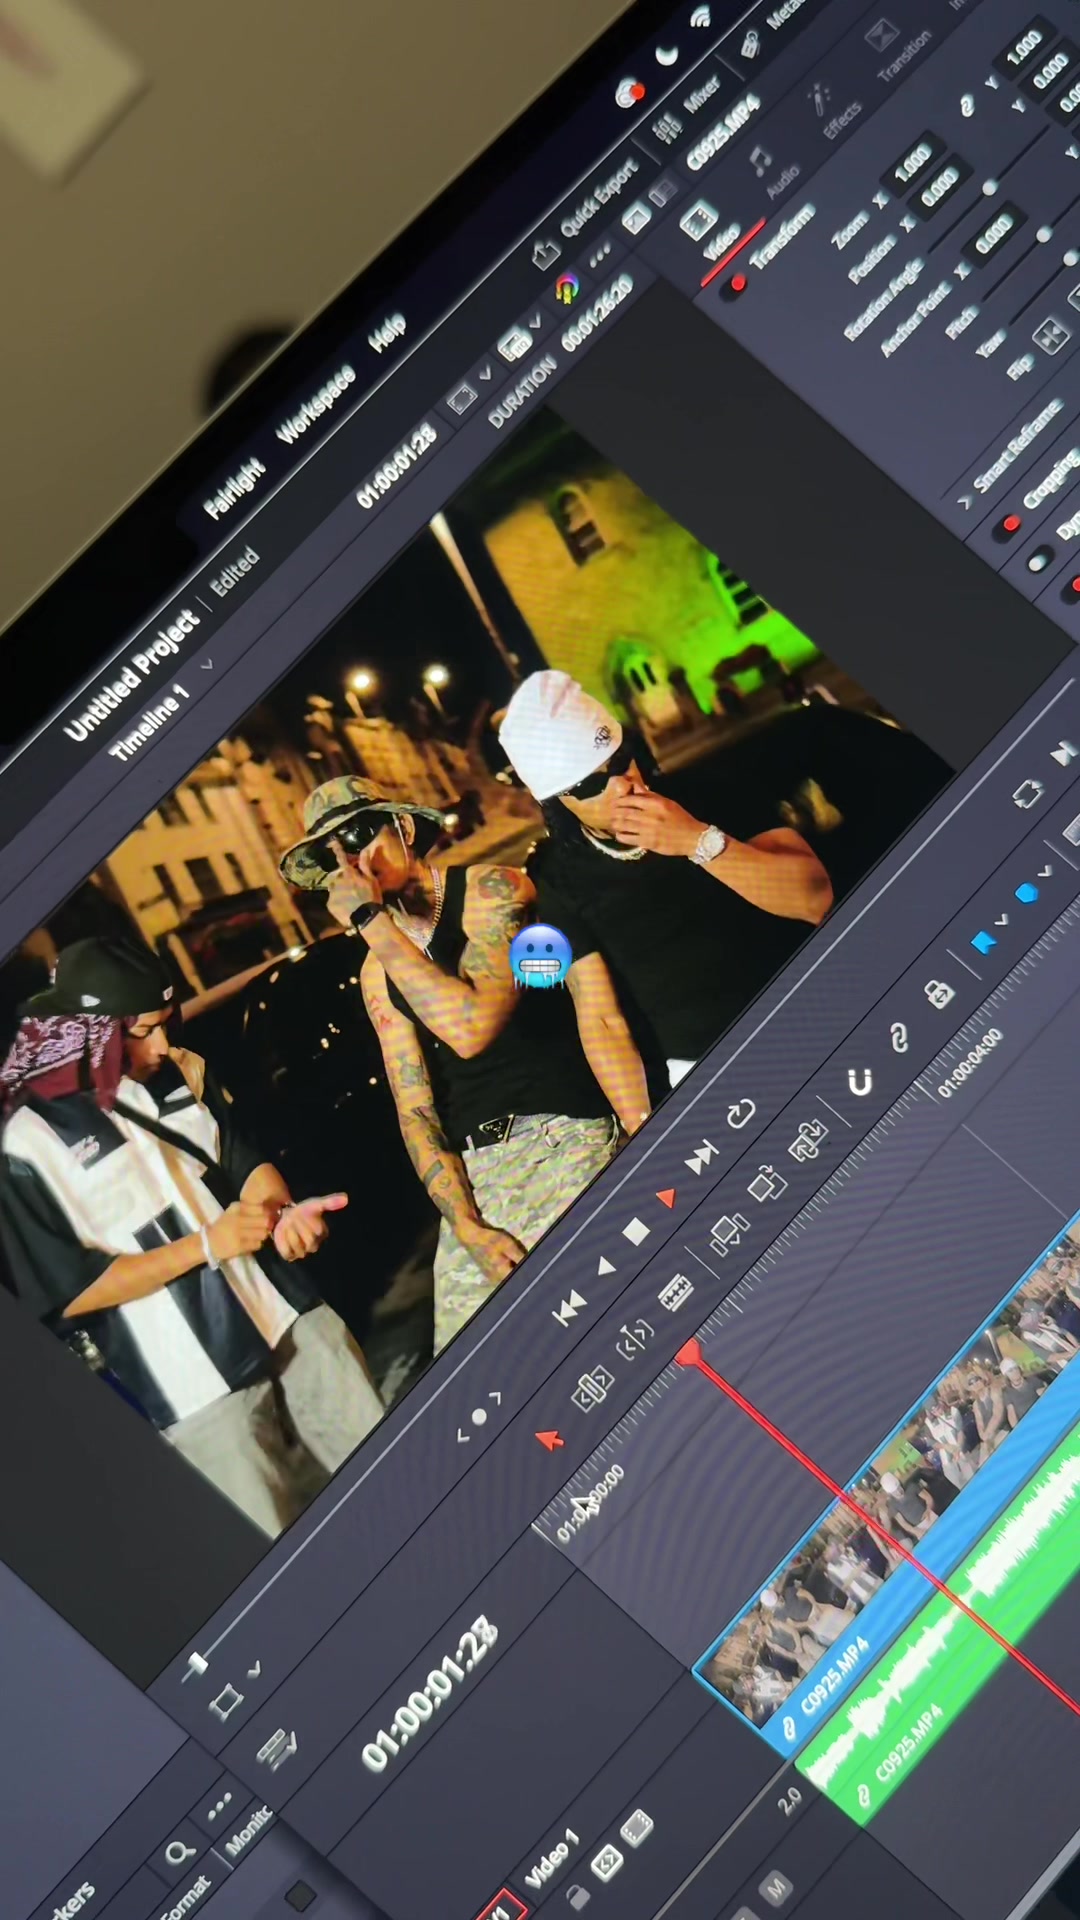Select the Trim Edit Mode tool
Screen dimensions: 1080x1920
click(590, 1389)
